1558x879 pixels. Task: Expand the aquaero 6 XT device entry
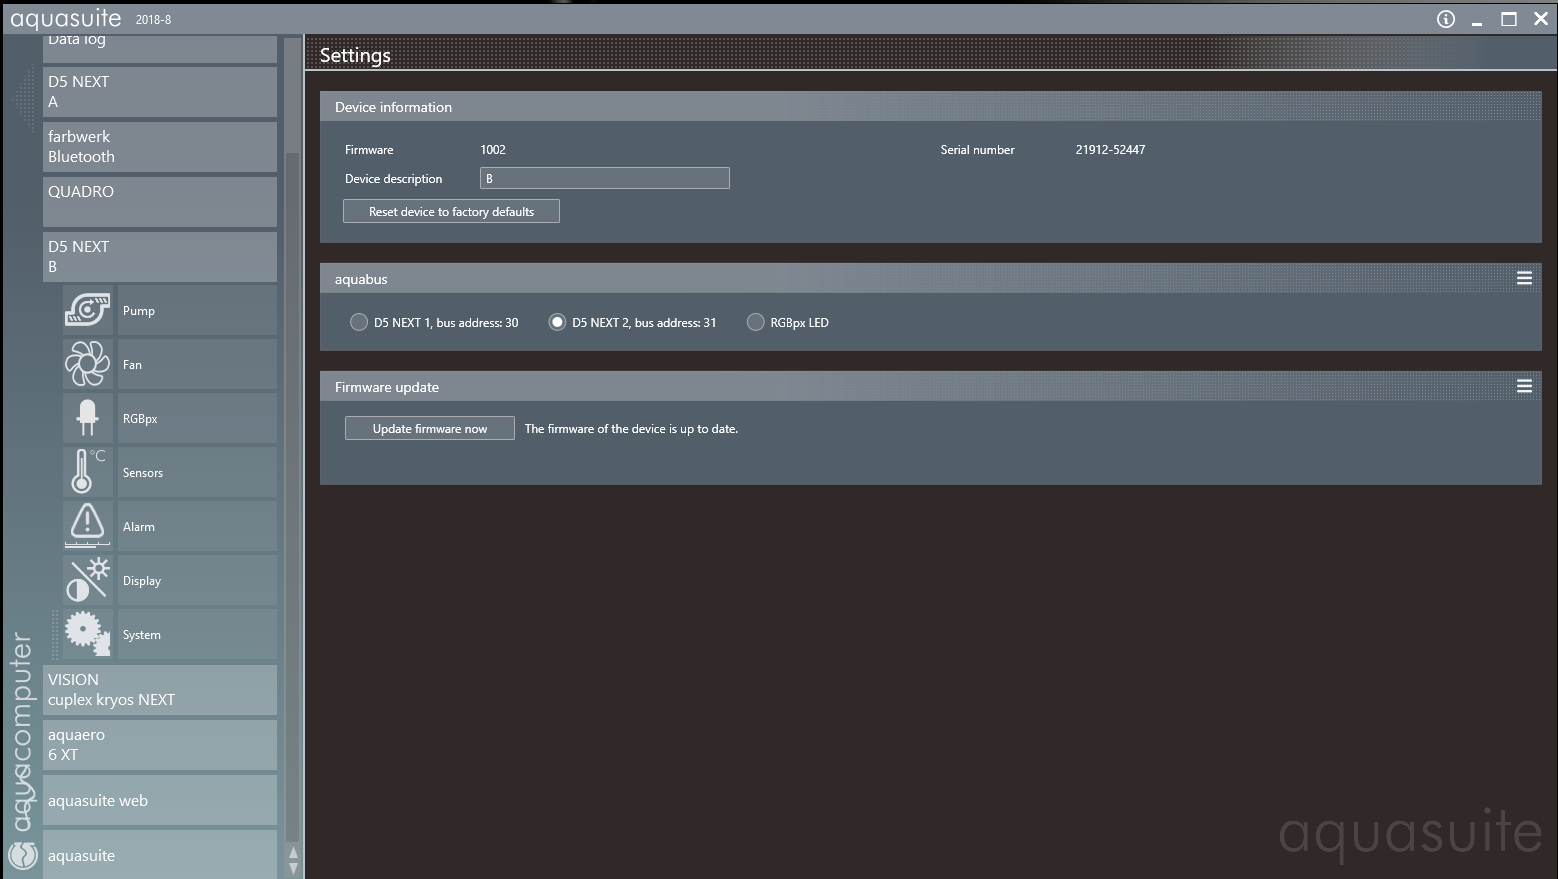tap(160, 745)
